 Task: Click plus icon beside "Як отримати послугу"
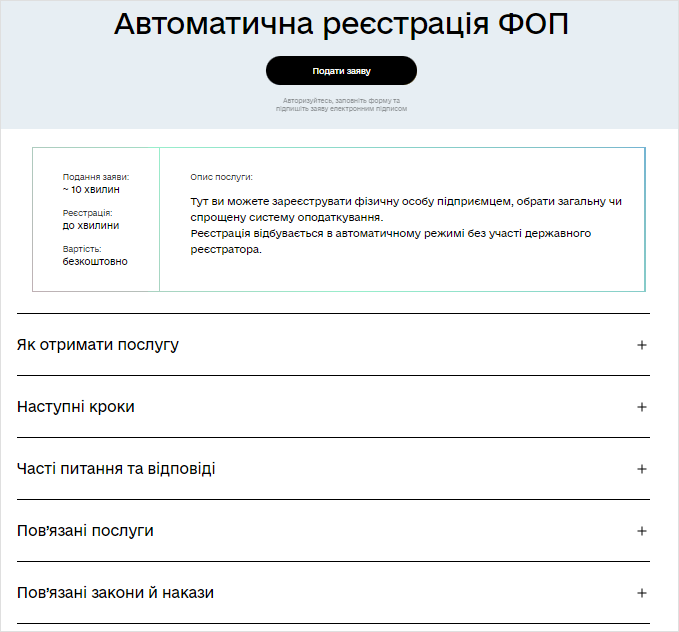(642, 345)
